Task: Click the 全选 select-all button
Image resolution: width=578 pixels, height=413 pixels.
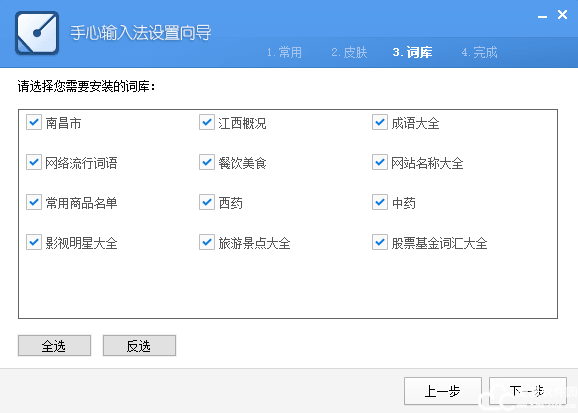Action: [x=54, y=346]
